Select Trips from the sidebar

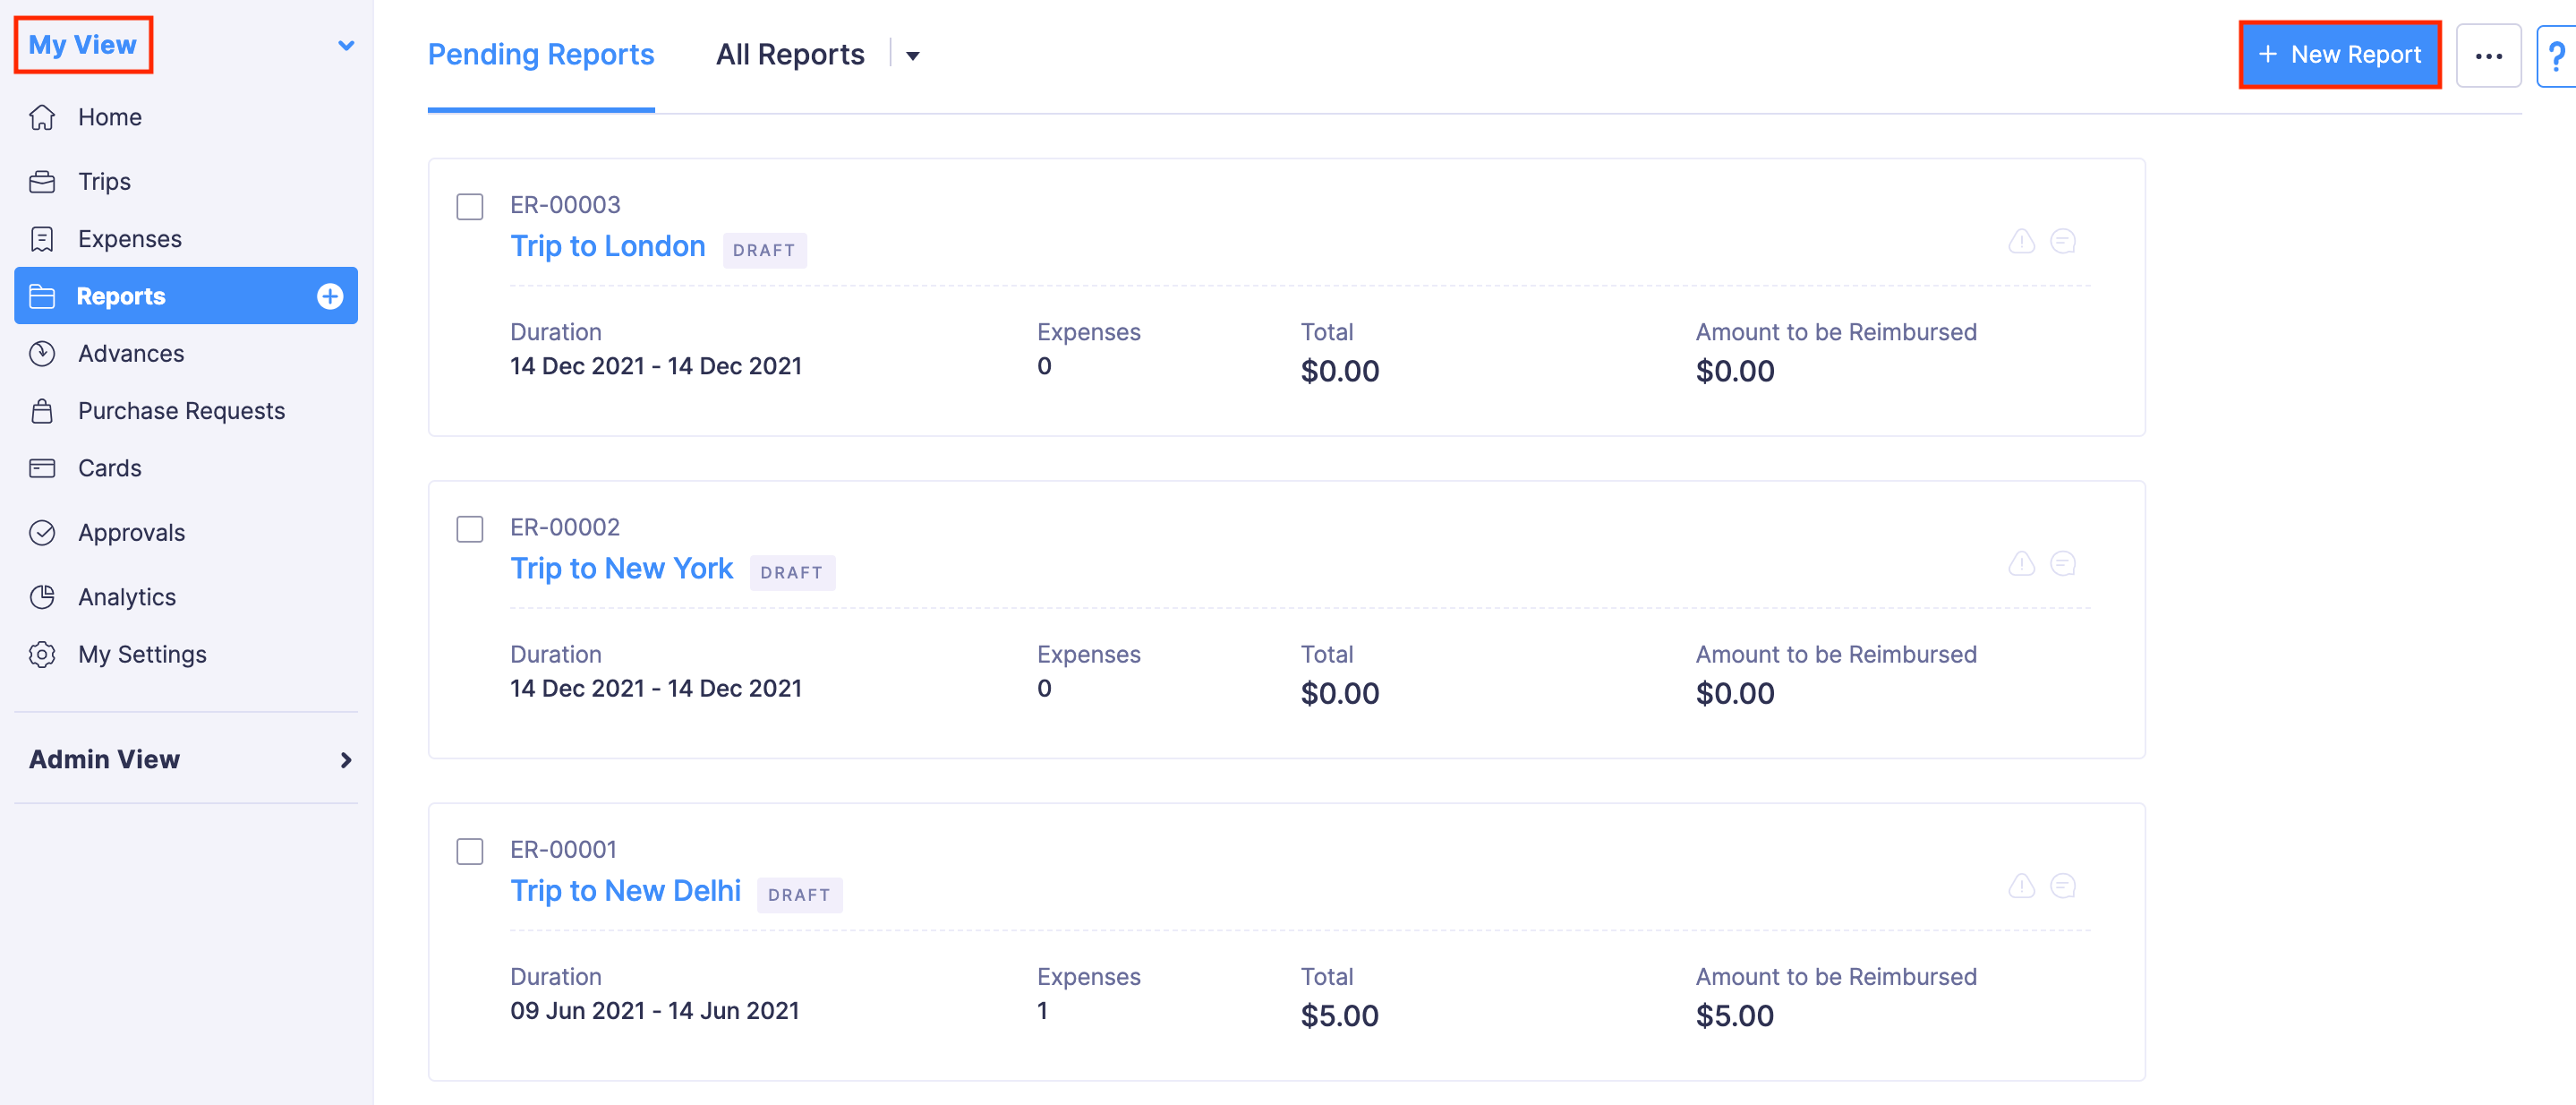tap(103, 181)
